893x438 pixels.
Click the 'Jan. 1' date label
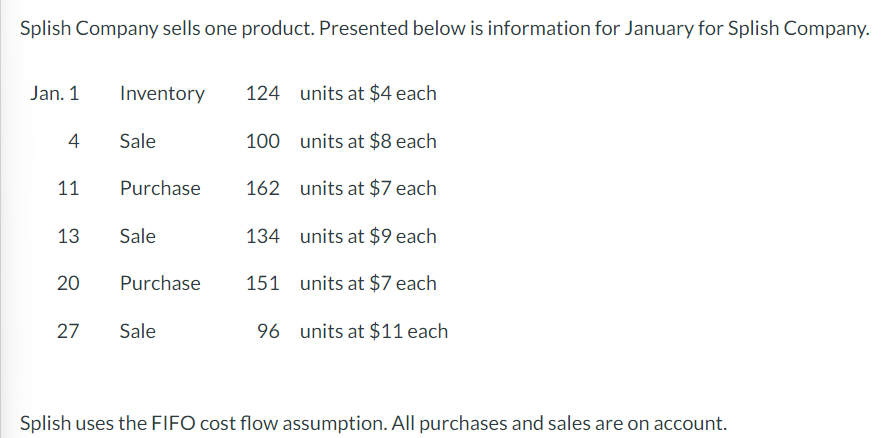(x=55, y=94)
